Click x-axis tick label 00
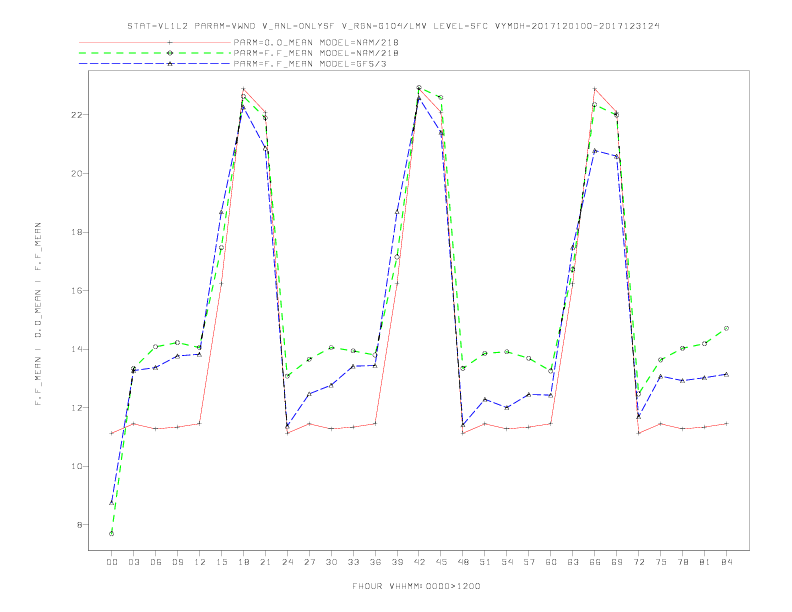This screenshot has height=612, width=792. coord(112,562)
